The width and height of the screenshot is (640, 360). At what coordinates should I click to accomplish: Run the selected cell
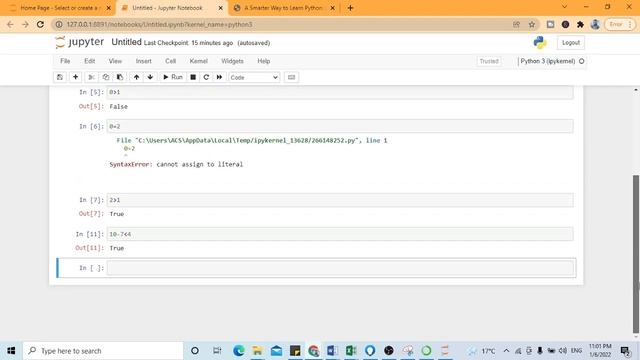point(173,77)
